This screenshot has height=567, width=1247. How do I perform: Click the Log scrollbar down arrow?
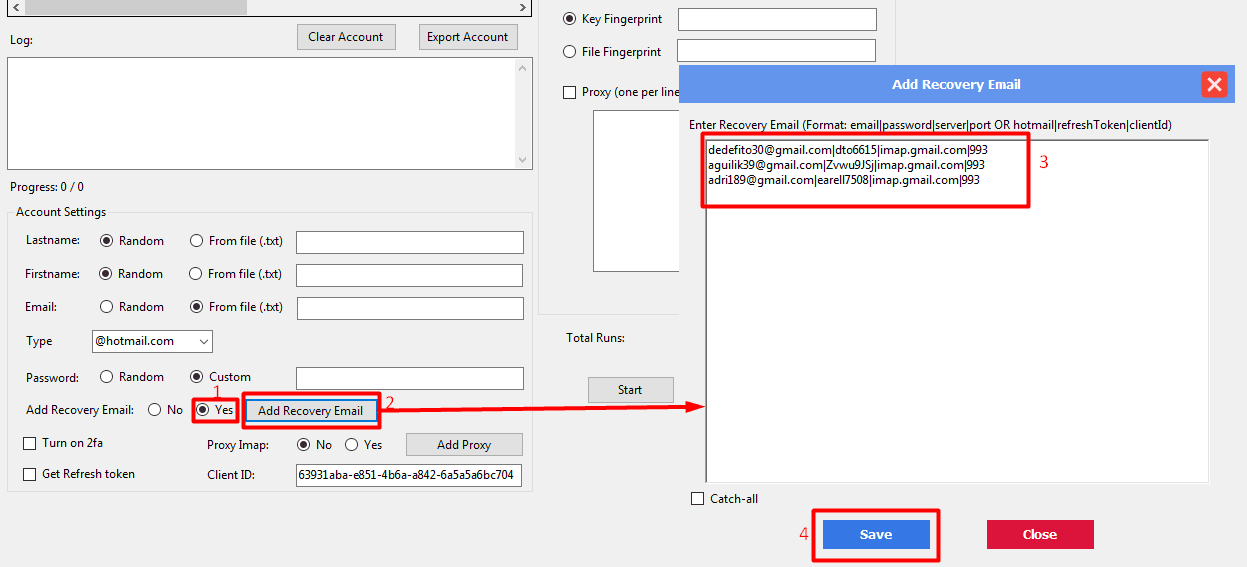(x=524, y=160)
